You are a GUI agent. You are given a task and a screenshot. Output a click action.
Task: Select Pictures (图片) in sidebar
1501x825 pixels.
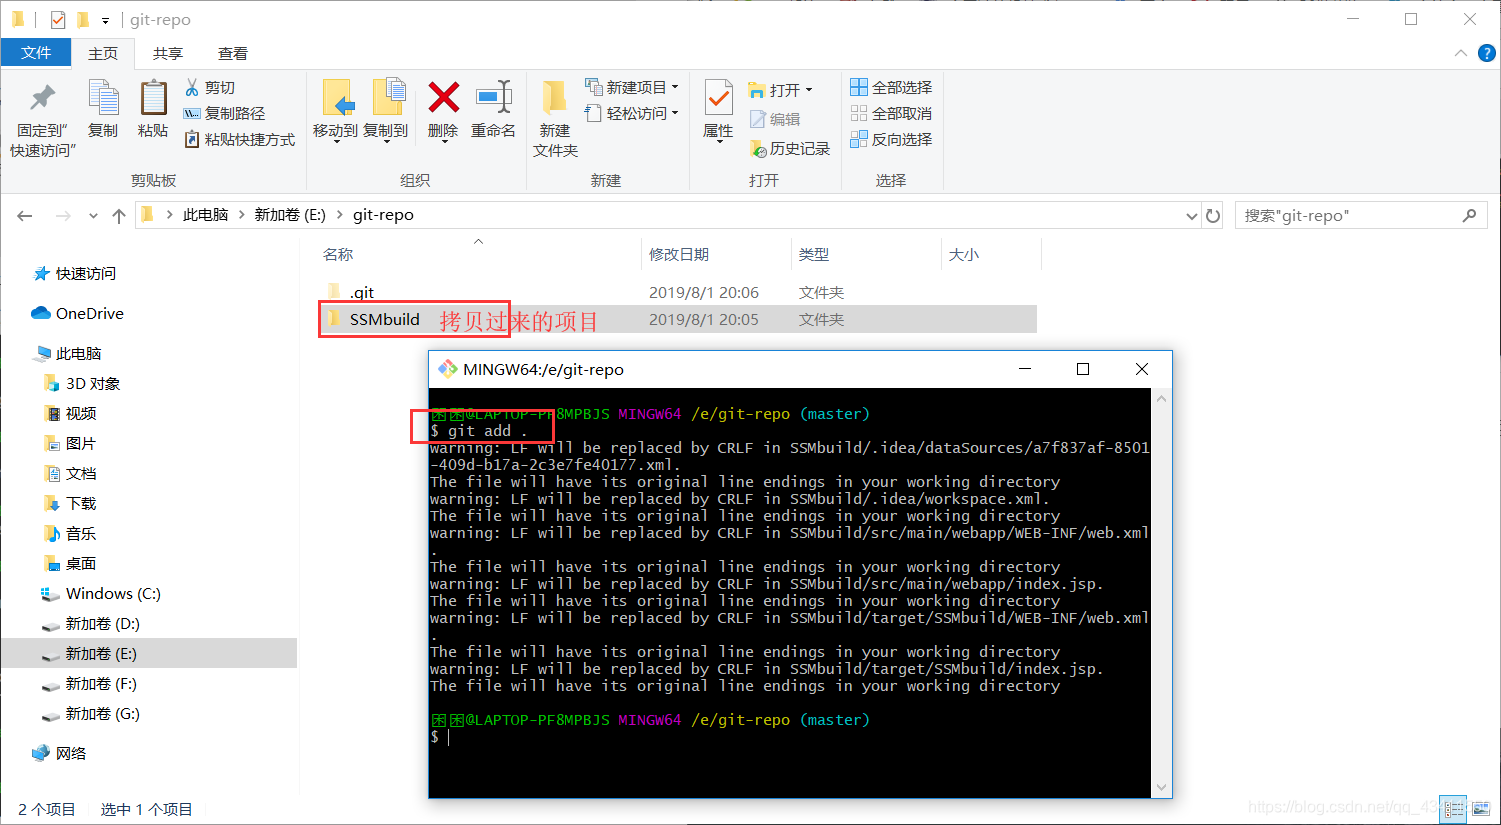tap(81, 444)
